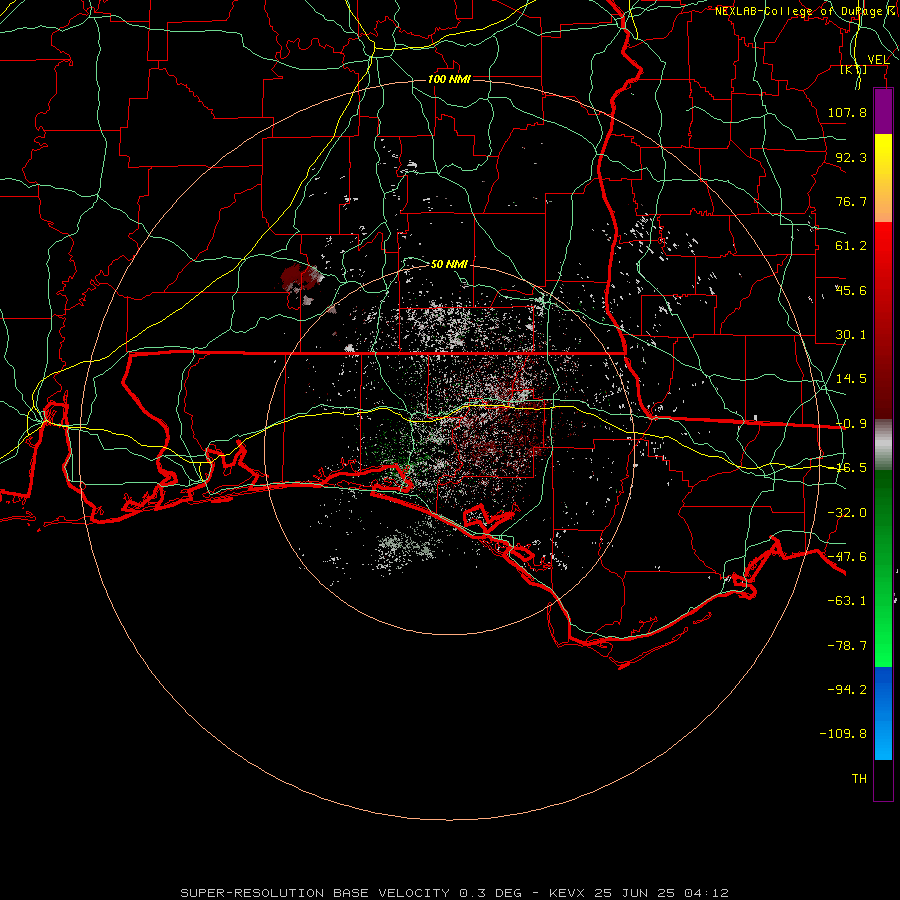Select the 76.7 velocity scale value
This screenshot has height=900, width=900.
[x=851, y=201]
